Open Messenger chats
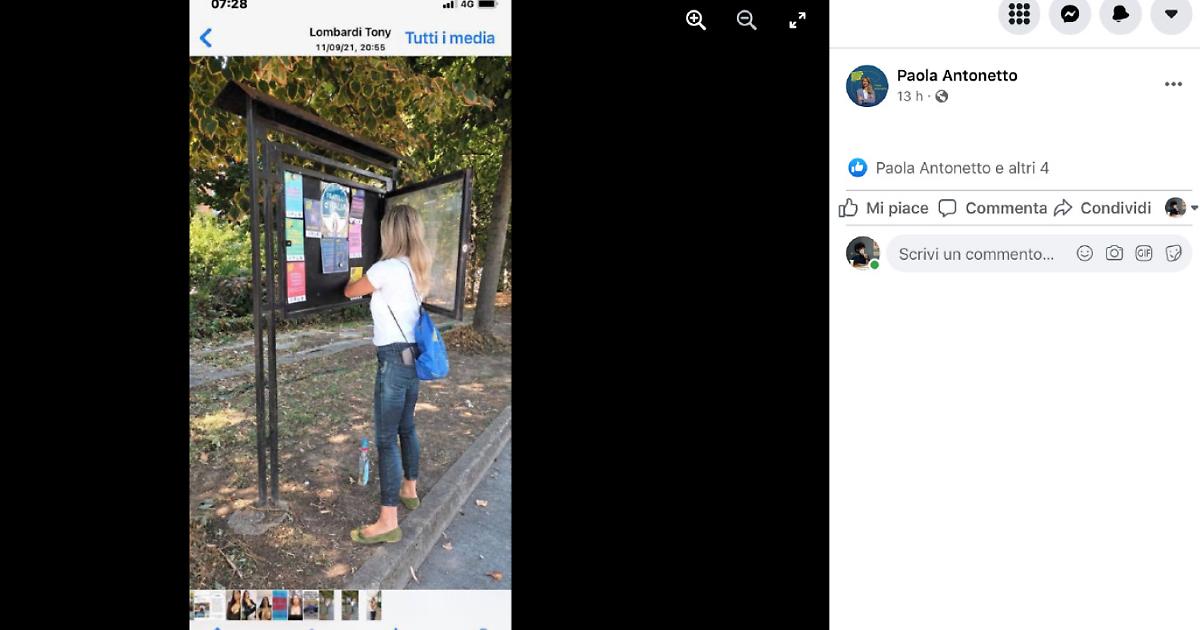The height and width of the screenshot is (630, 1200). pos(1069,14)
